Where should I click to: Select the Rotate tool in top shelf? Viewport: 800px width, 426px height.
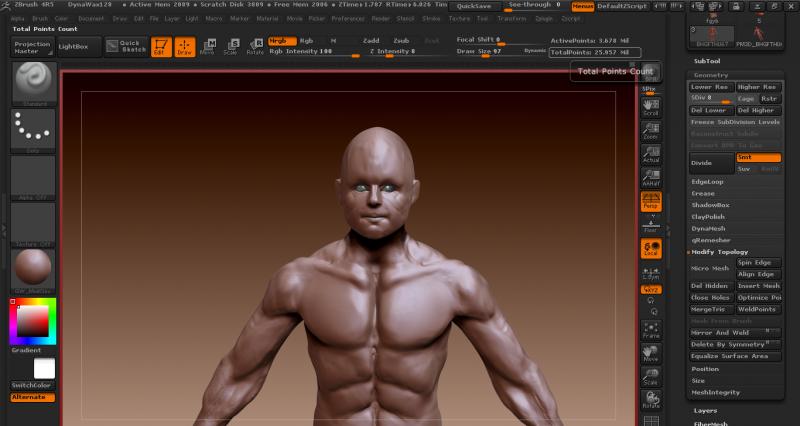[255, 46]
